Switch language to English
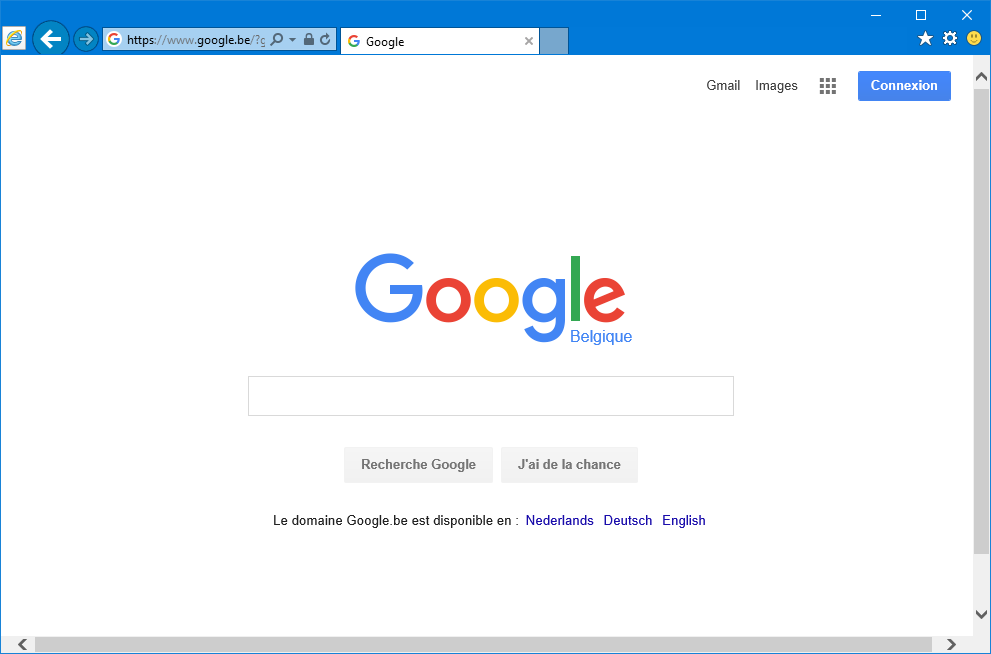The height and width of the screenshot is (654, 991). (x=684, y=520)
